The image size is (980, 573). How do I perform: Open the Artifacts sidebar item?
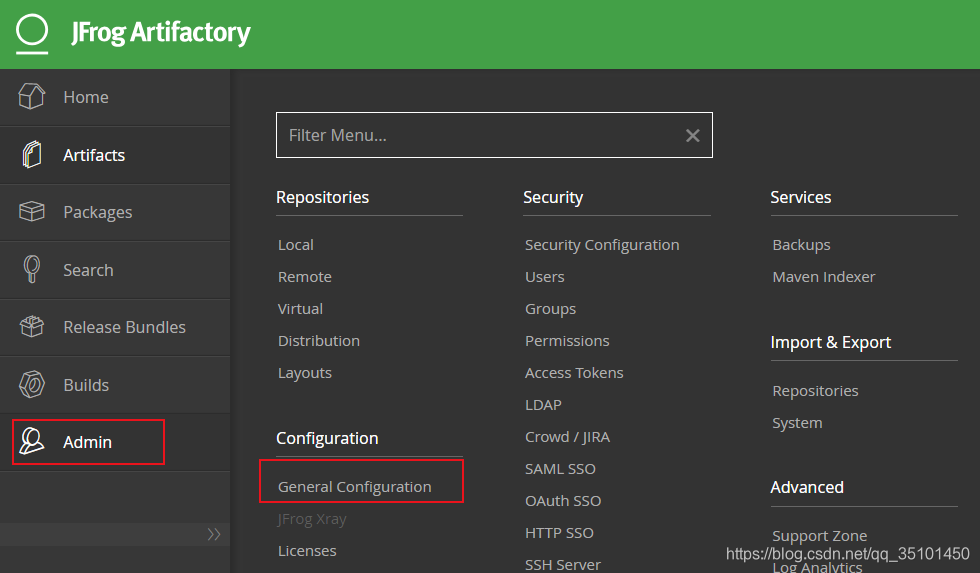pos(115,155)
